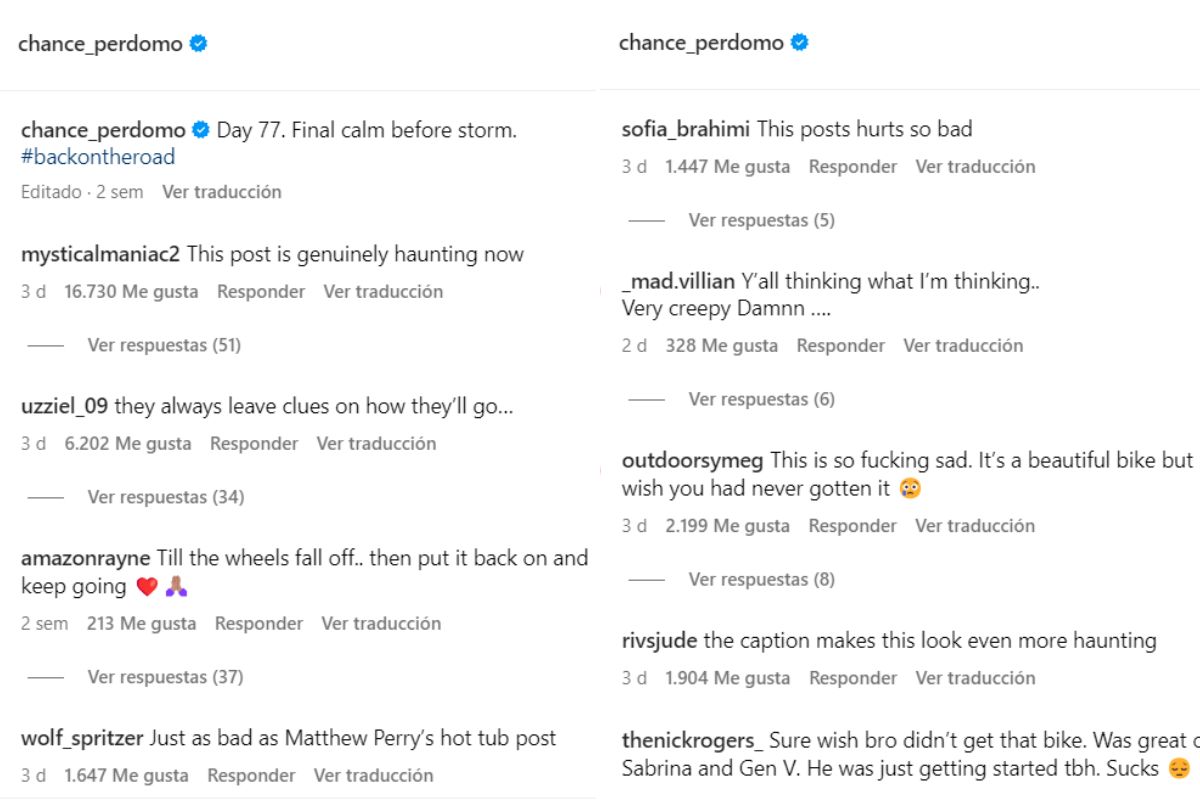1200x800 pixels.
Task: Expand 34 replies under uzziel_09 comment
Action: tap(165, 497)
